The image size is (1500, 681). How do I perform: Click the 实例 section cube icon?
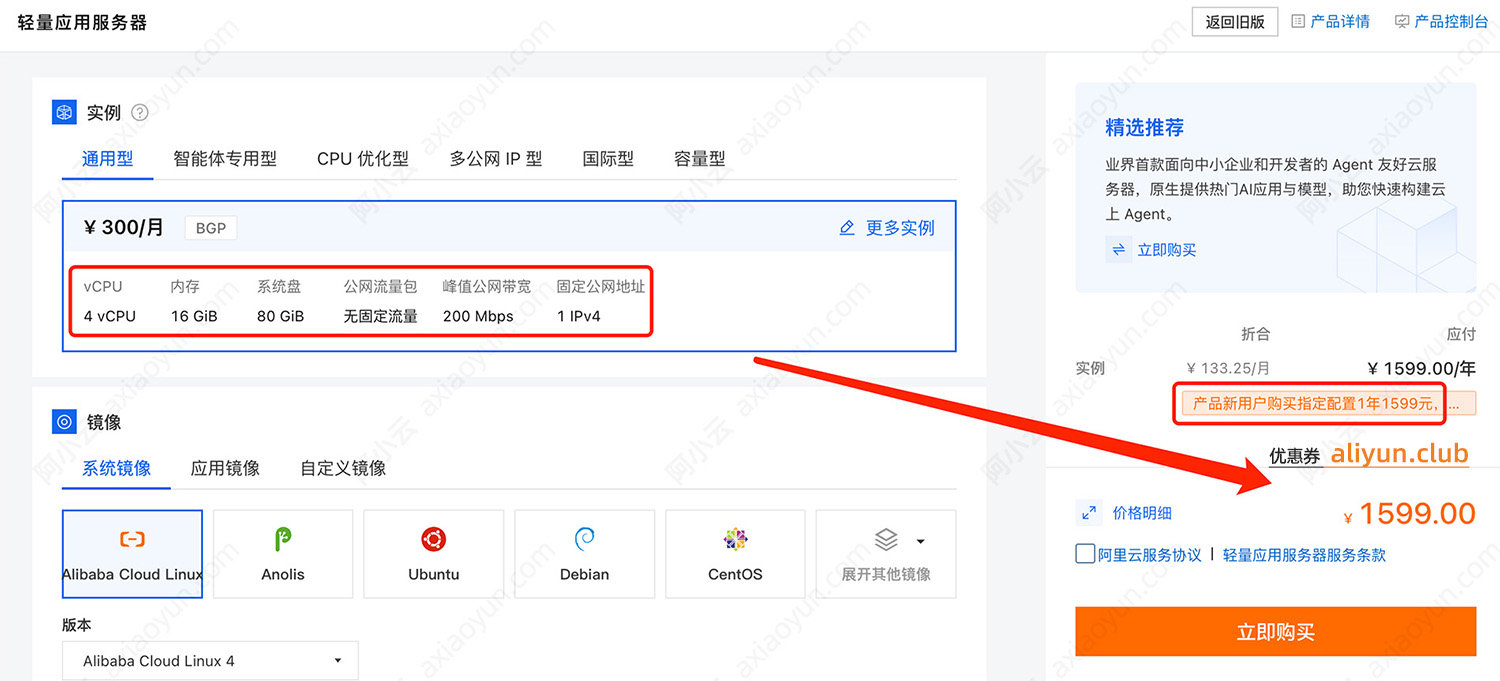[x=64, y=112]
